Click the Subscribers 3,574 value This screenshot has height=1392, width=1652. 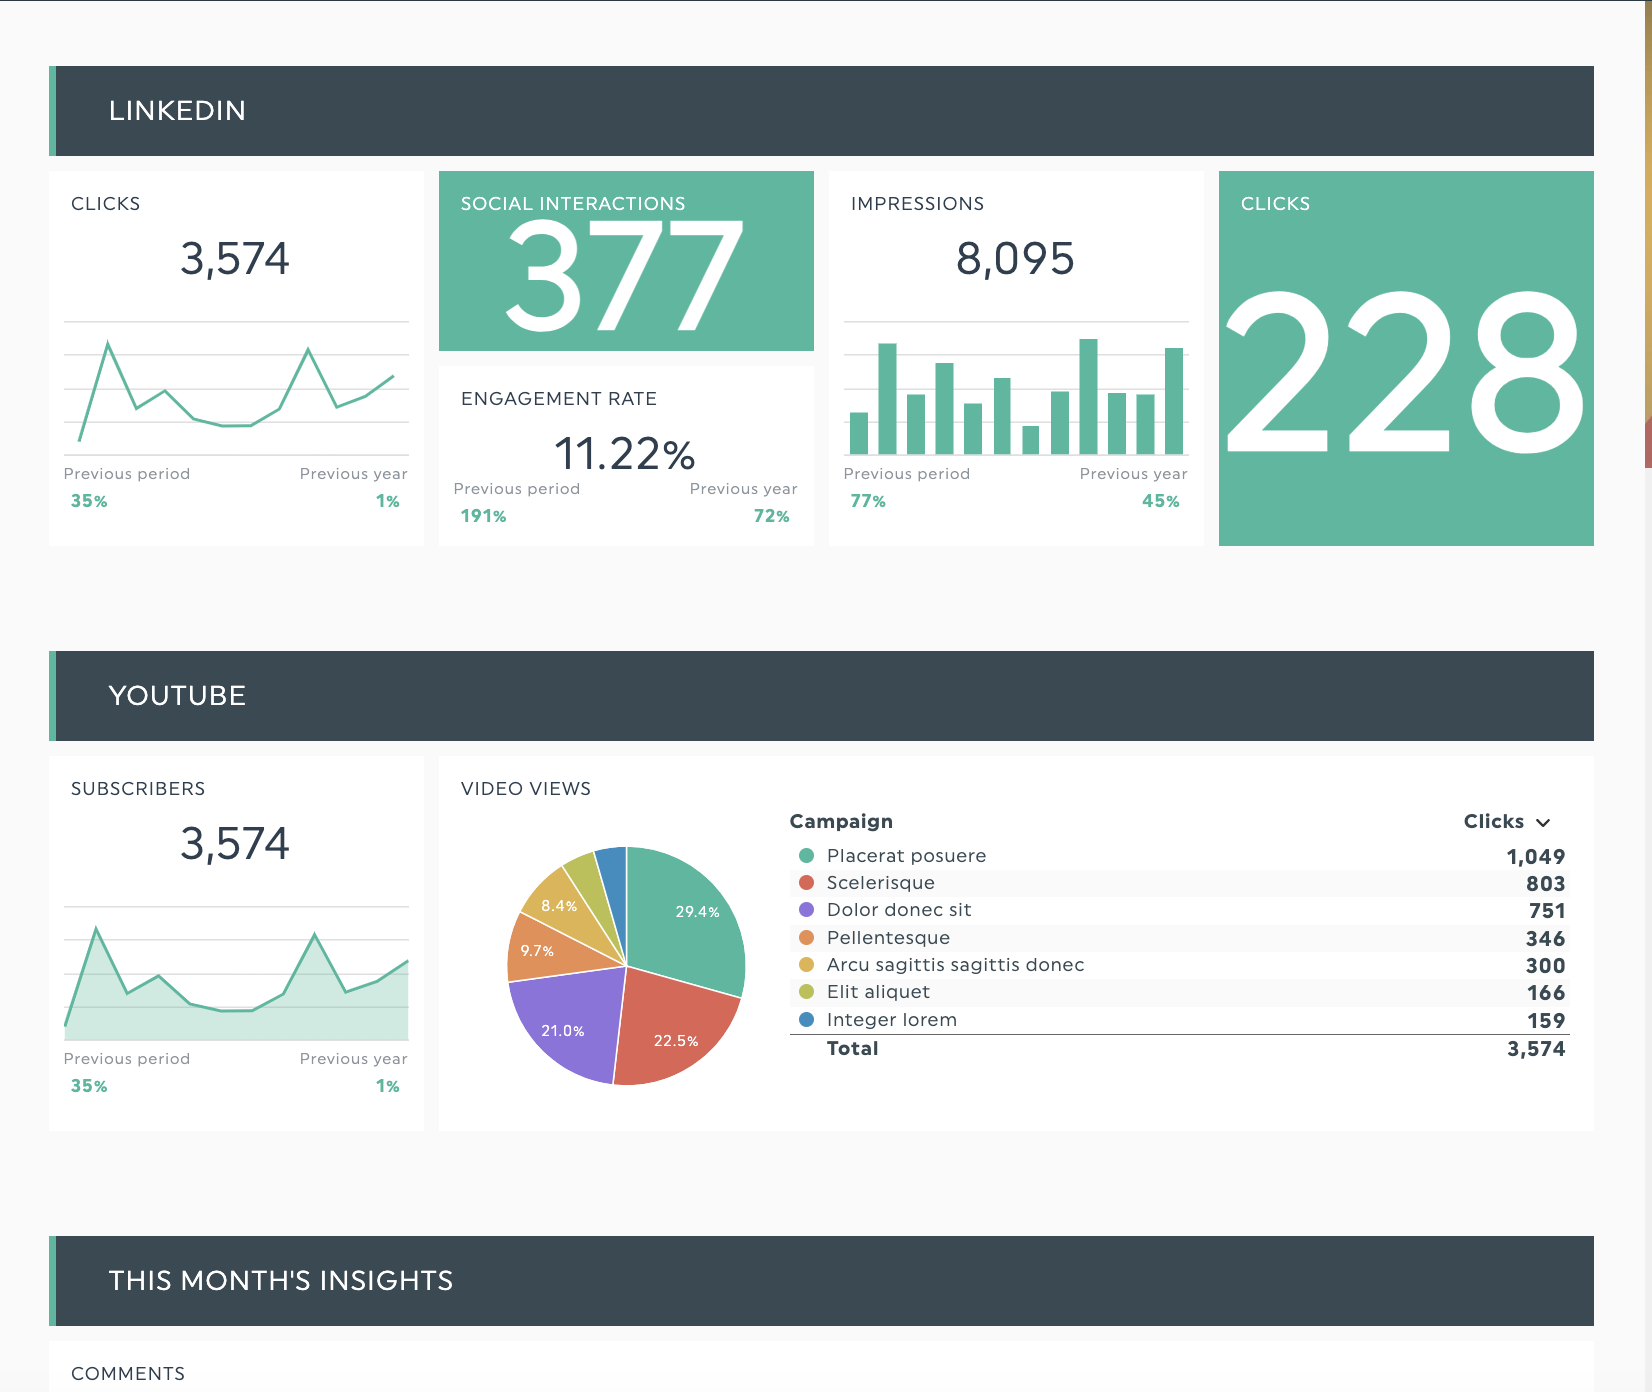235,844
